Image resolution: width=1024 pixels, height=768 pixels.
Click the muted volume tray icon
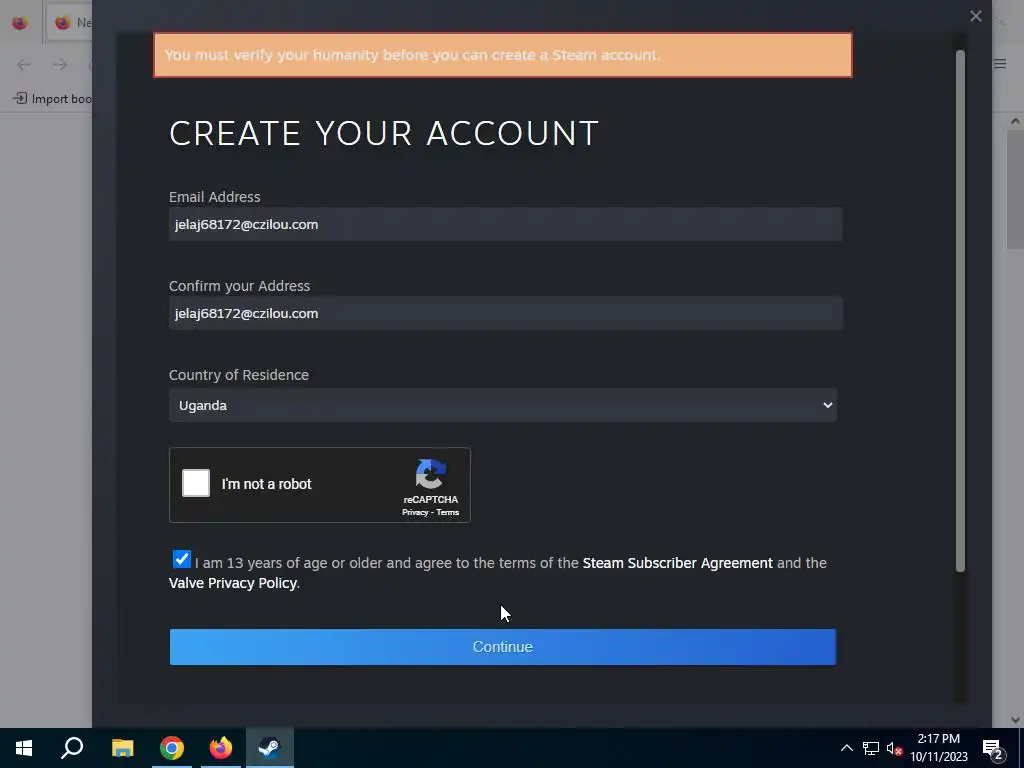[894, 748]
